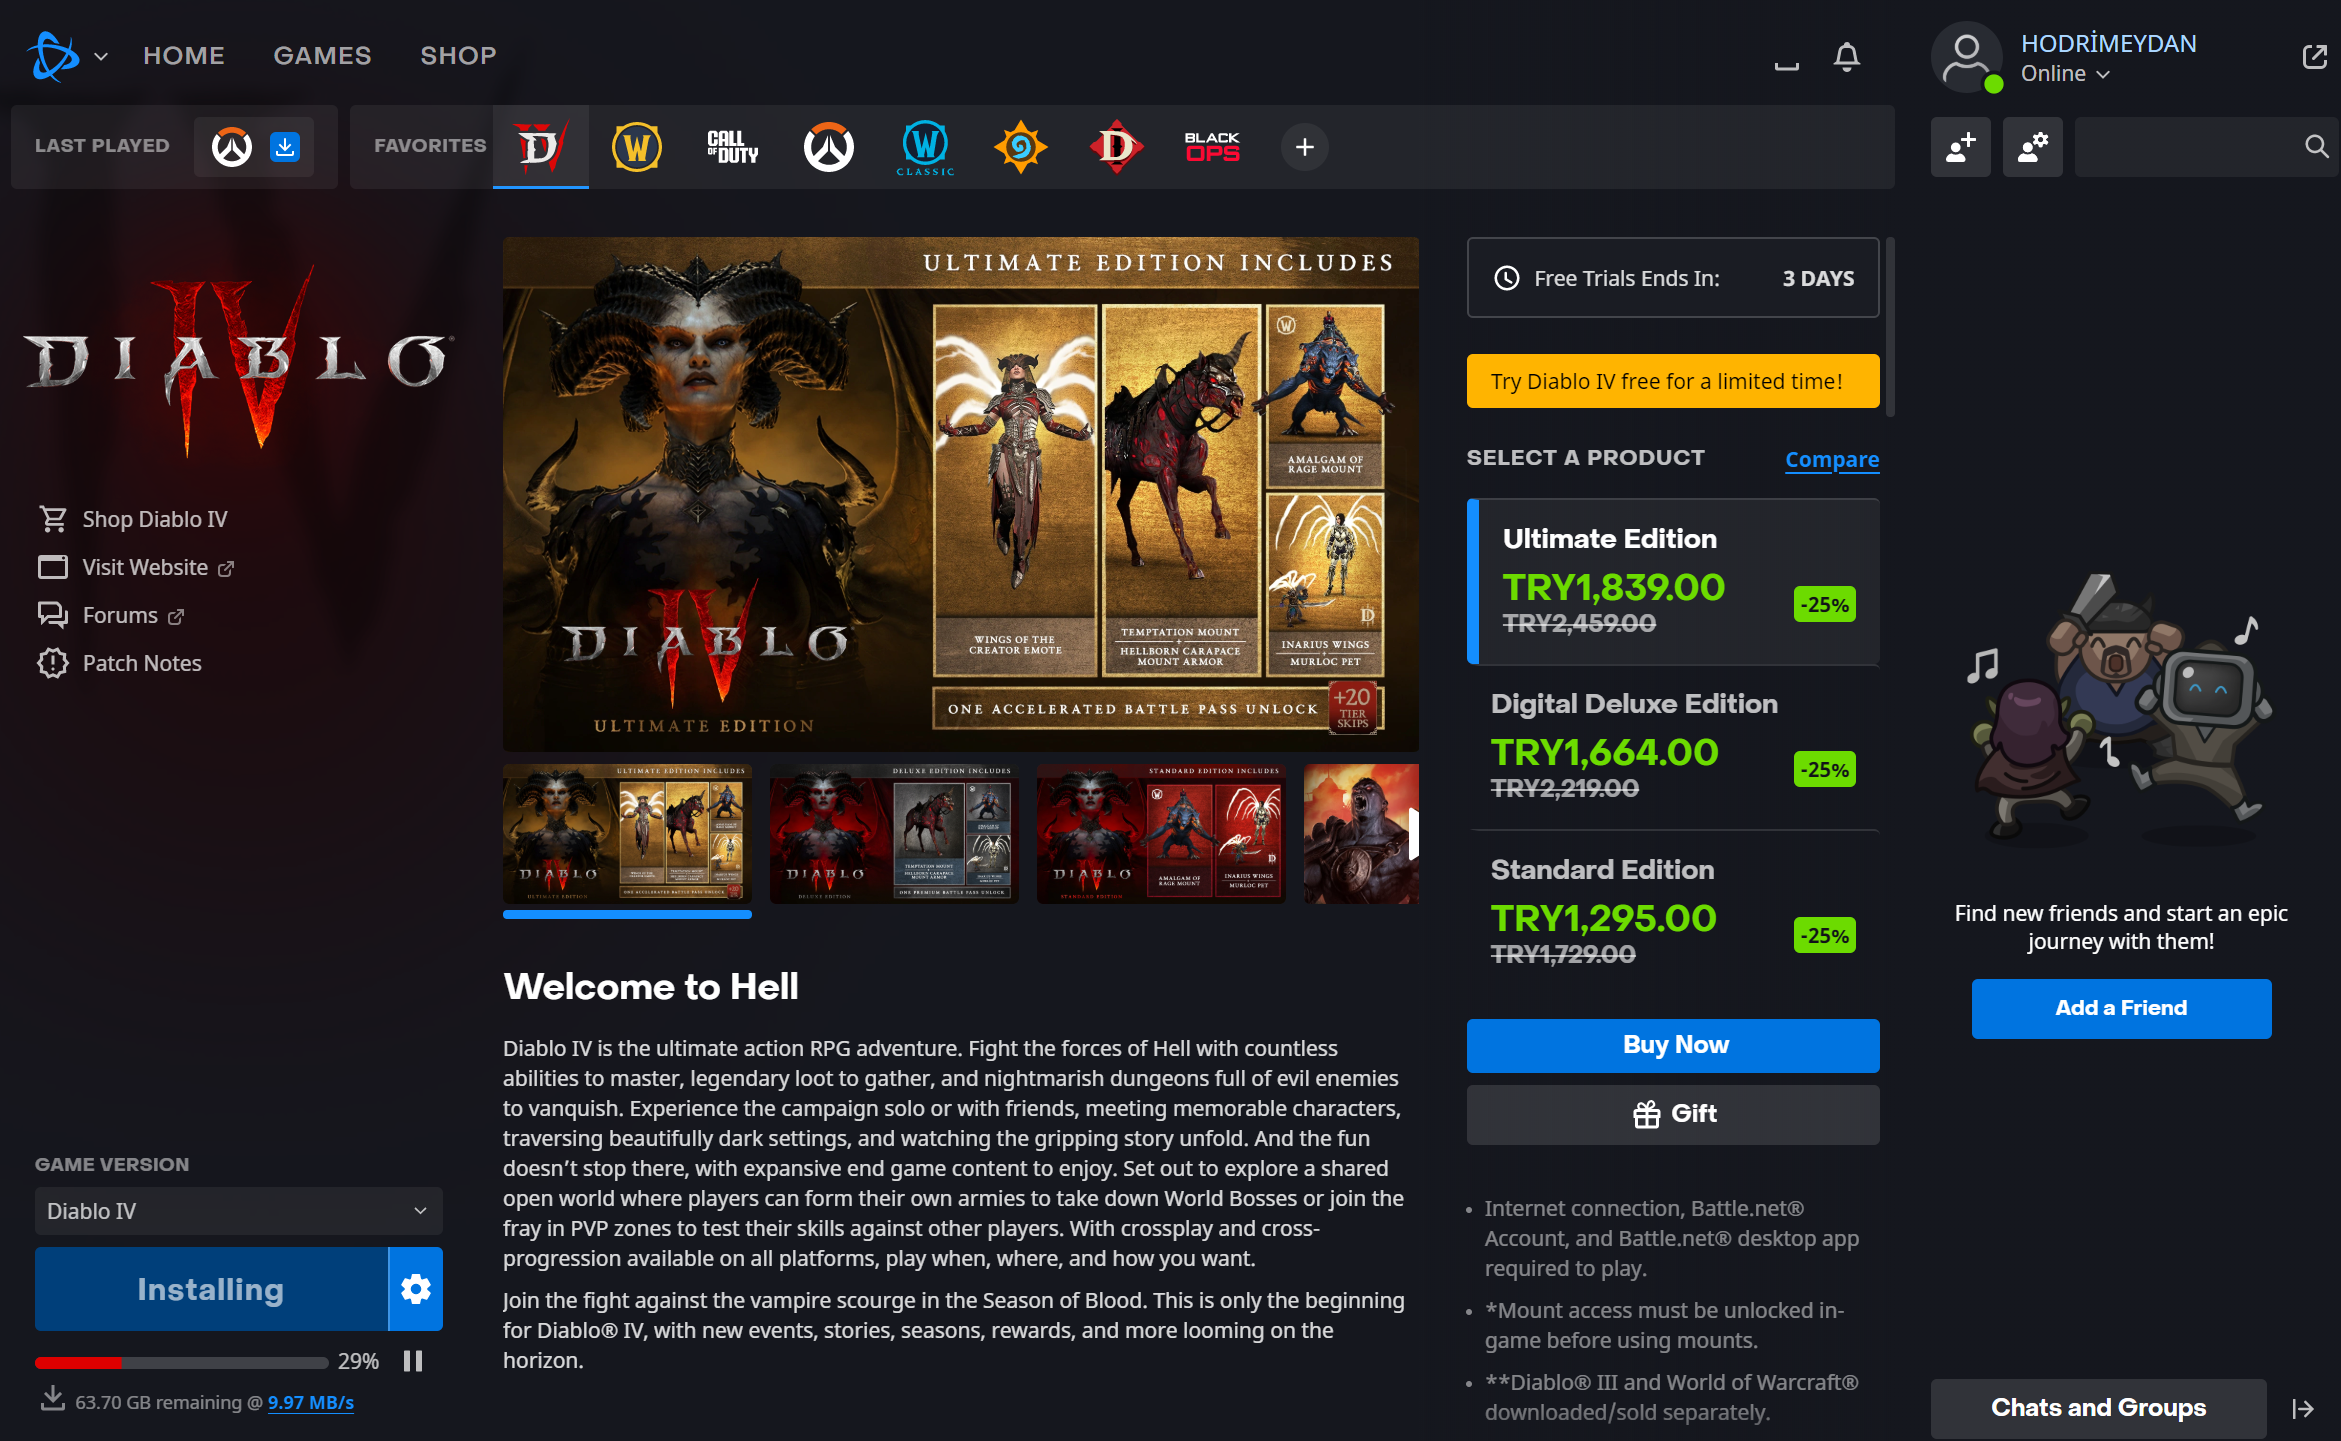
Task: Expand the Online status dropdown
Action: (x=2065, y=74)
